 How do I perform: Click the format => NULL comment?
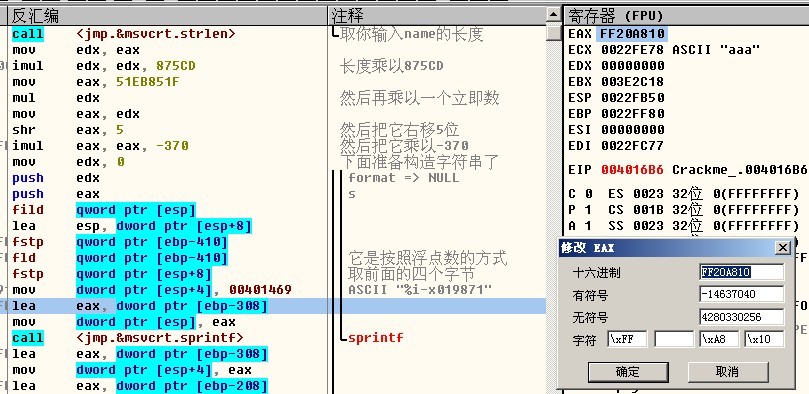click(x=403, y=178)
